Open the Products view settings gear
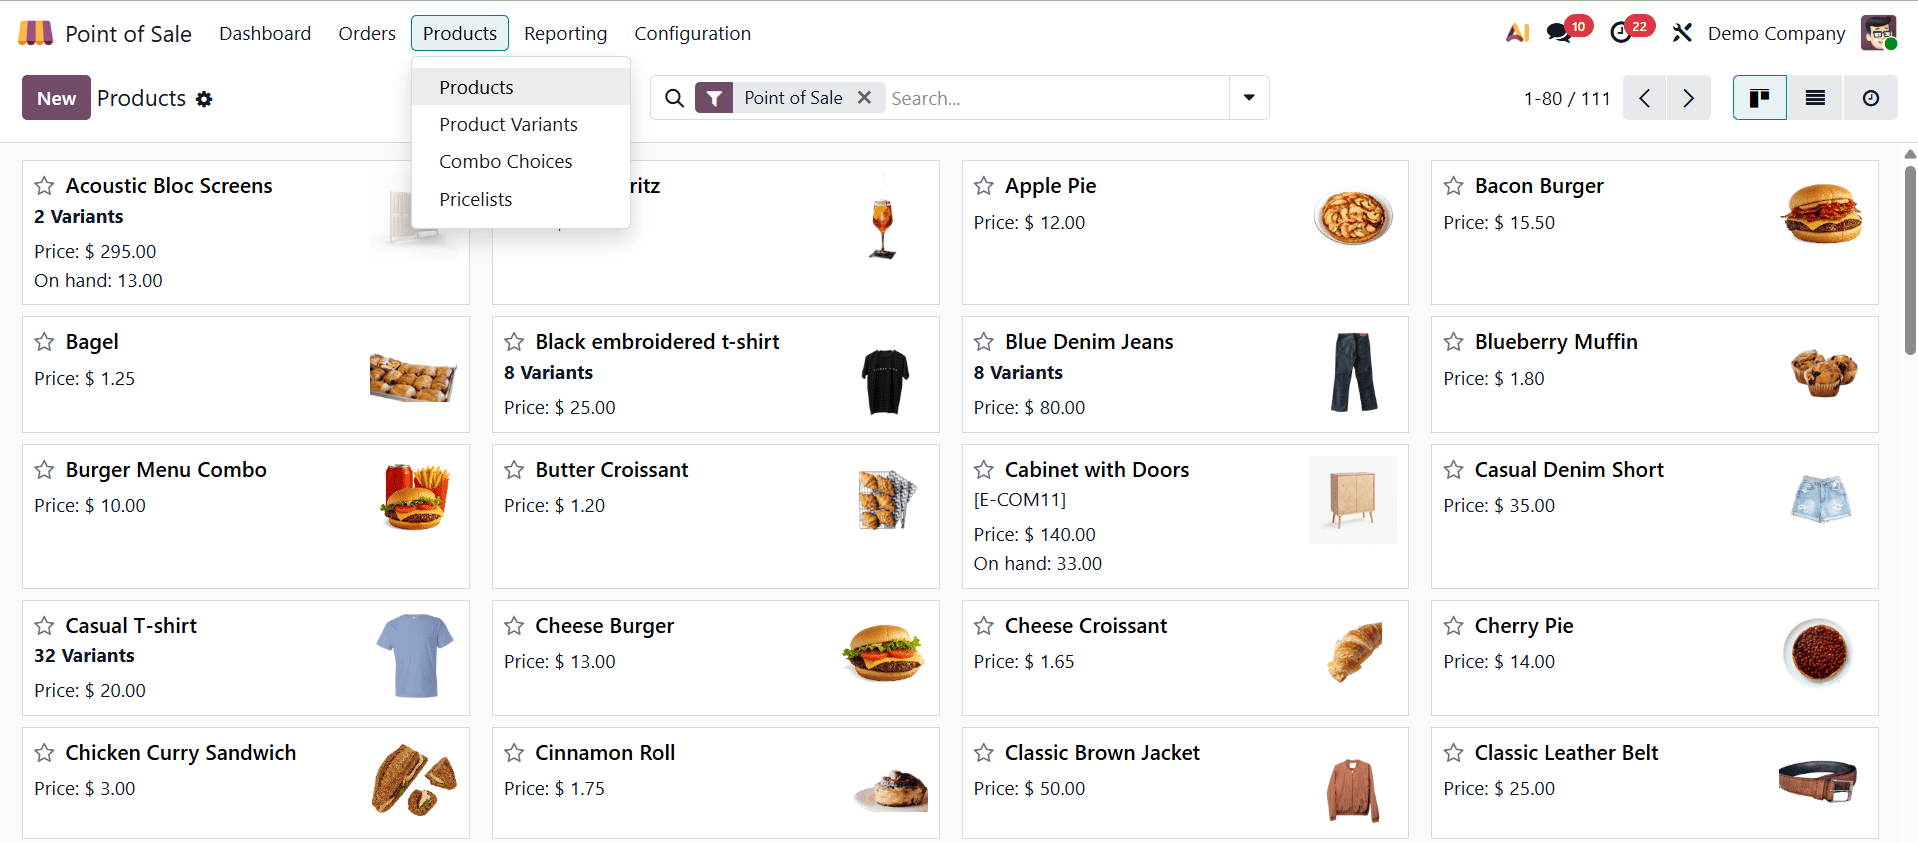Image resolution: width=1918 pixels, height=843 pixels. click(x=204, y=98)
